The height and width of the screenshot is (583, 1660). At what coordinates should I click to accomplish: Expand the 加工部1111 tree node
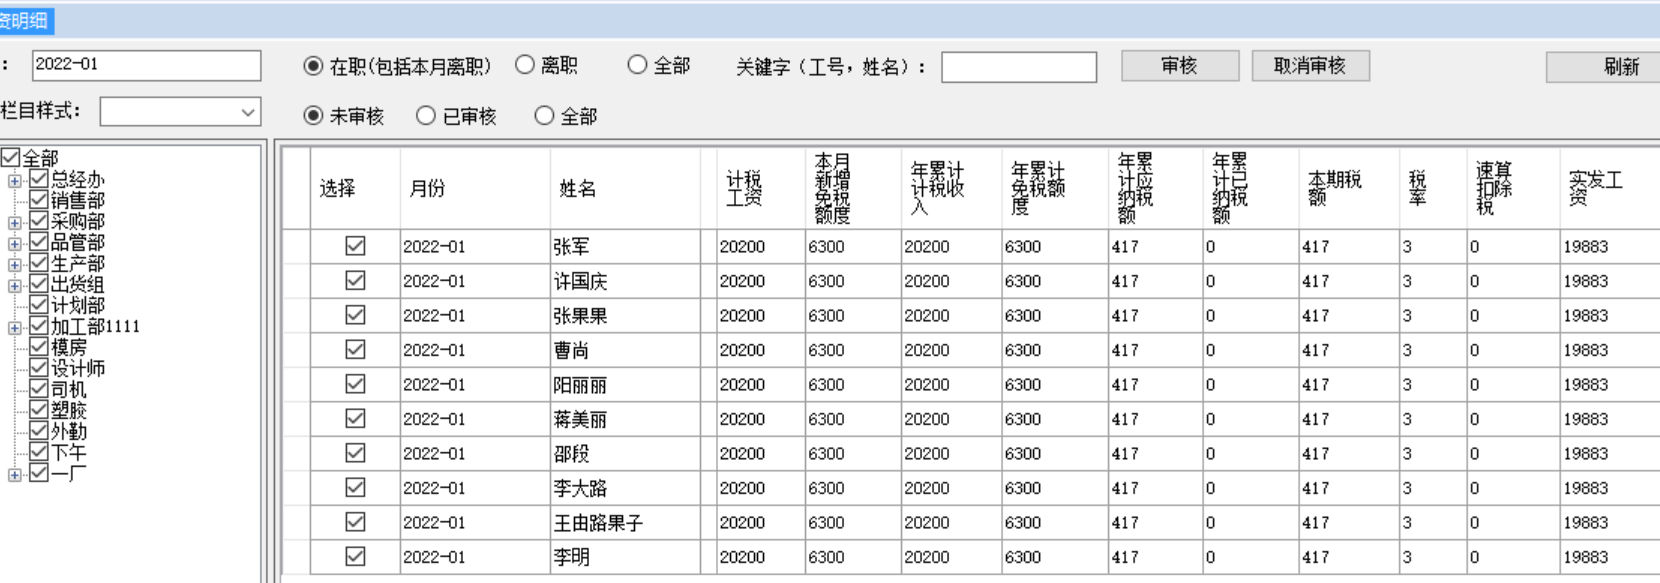pos(15,327)
